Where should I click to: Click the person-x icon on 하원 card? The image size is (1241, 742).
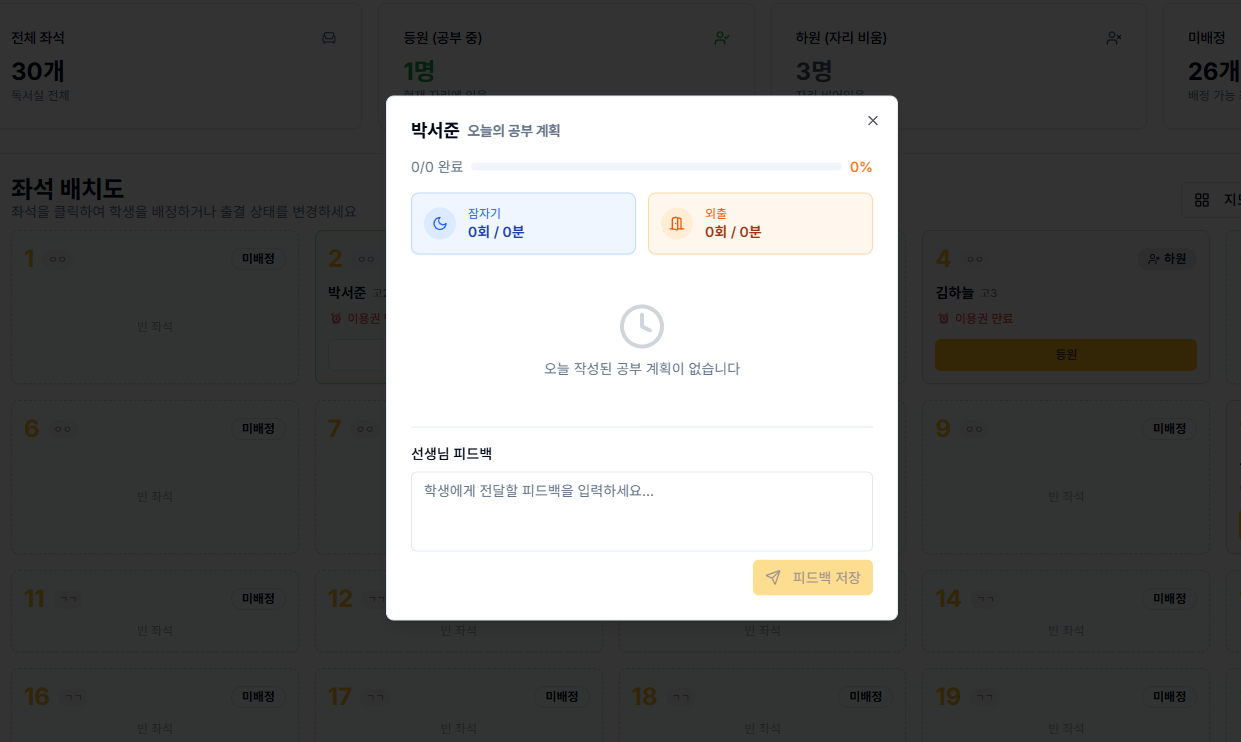[1113, 36]
